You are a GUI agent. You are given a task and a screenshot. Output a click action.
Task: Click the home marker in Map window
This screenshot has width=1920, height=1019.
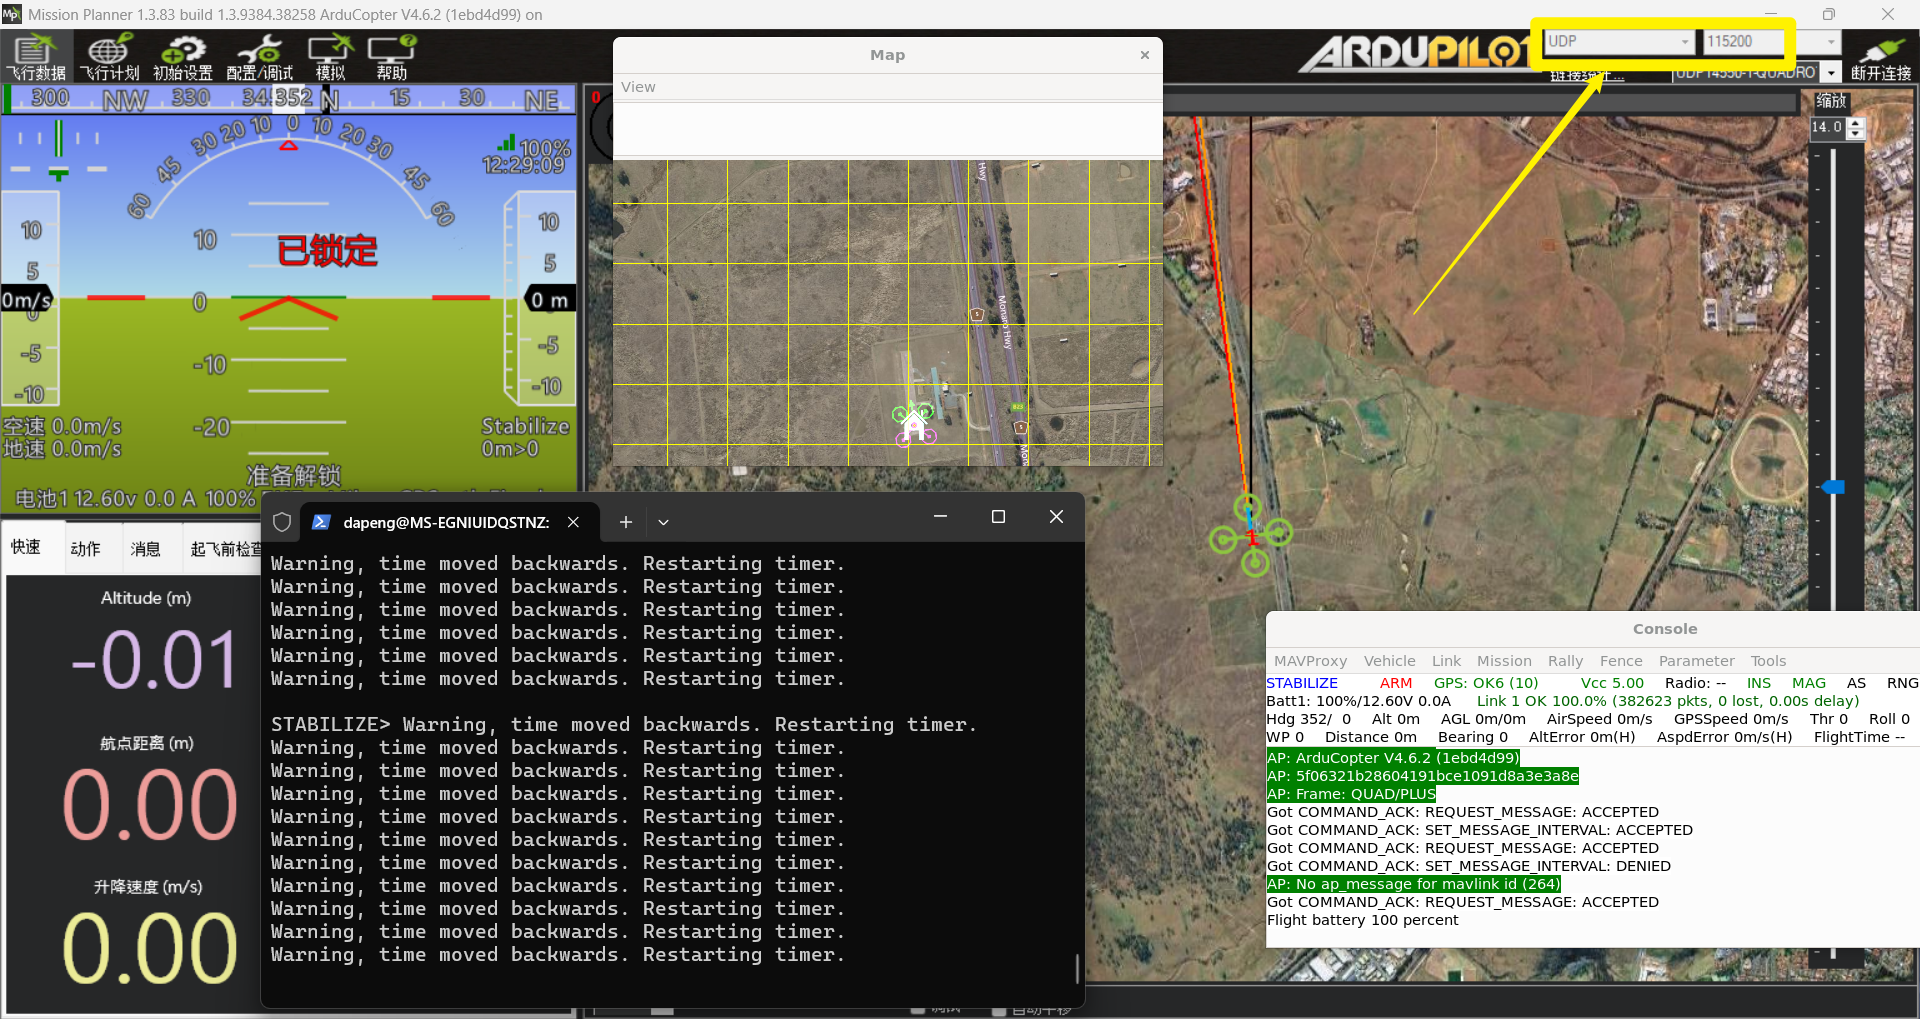pos(913,427)
